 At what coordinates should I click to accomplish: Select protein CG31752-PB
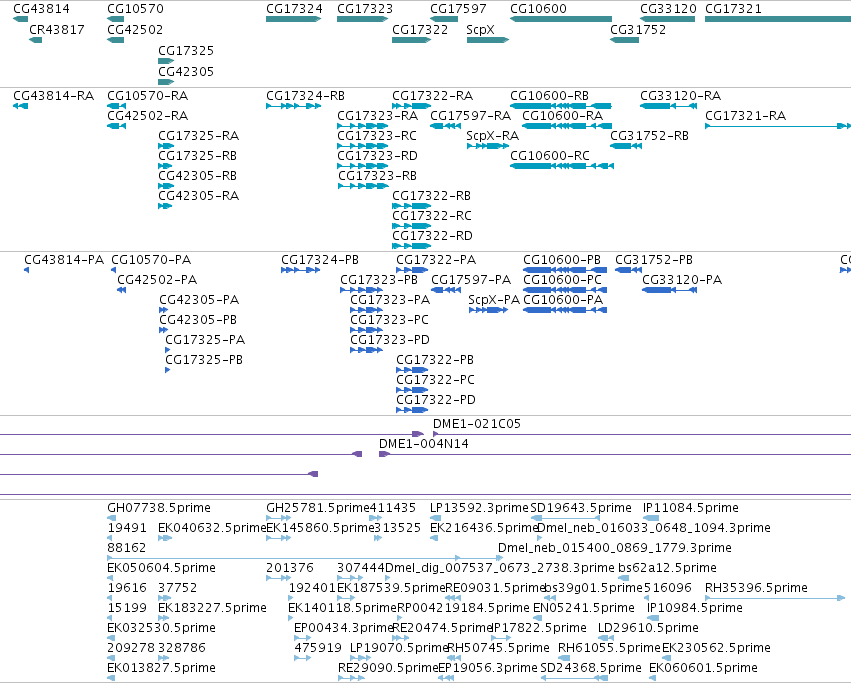[x=654, y=260]
